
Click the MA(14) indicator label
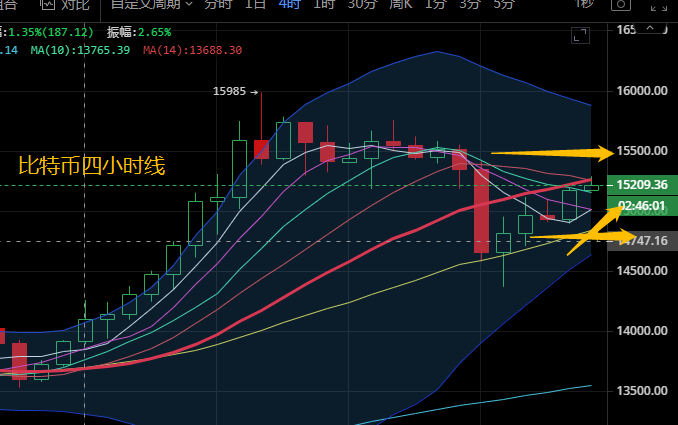tap(192, 49)
